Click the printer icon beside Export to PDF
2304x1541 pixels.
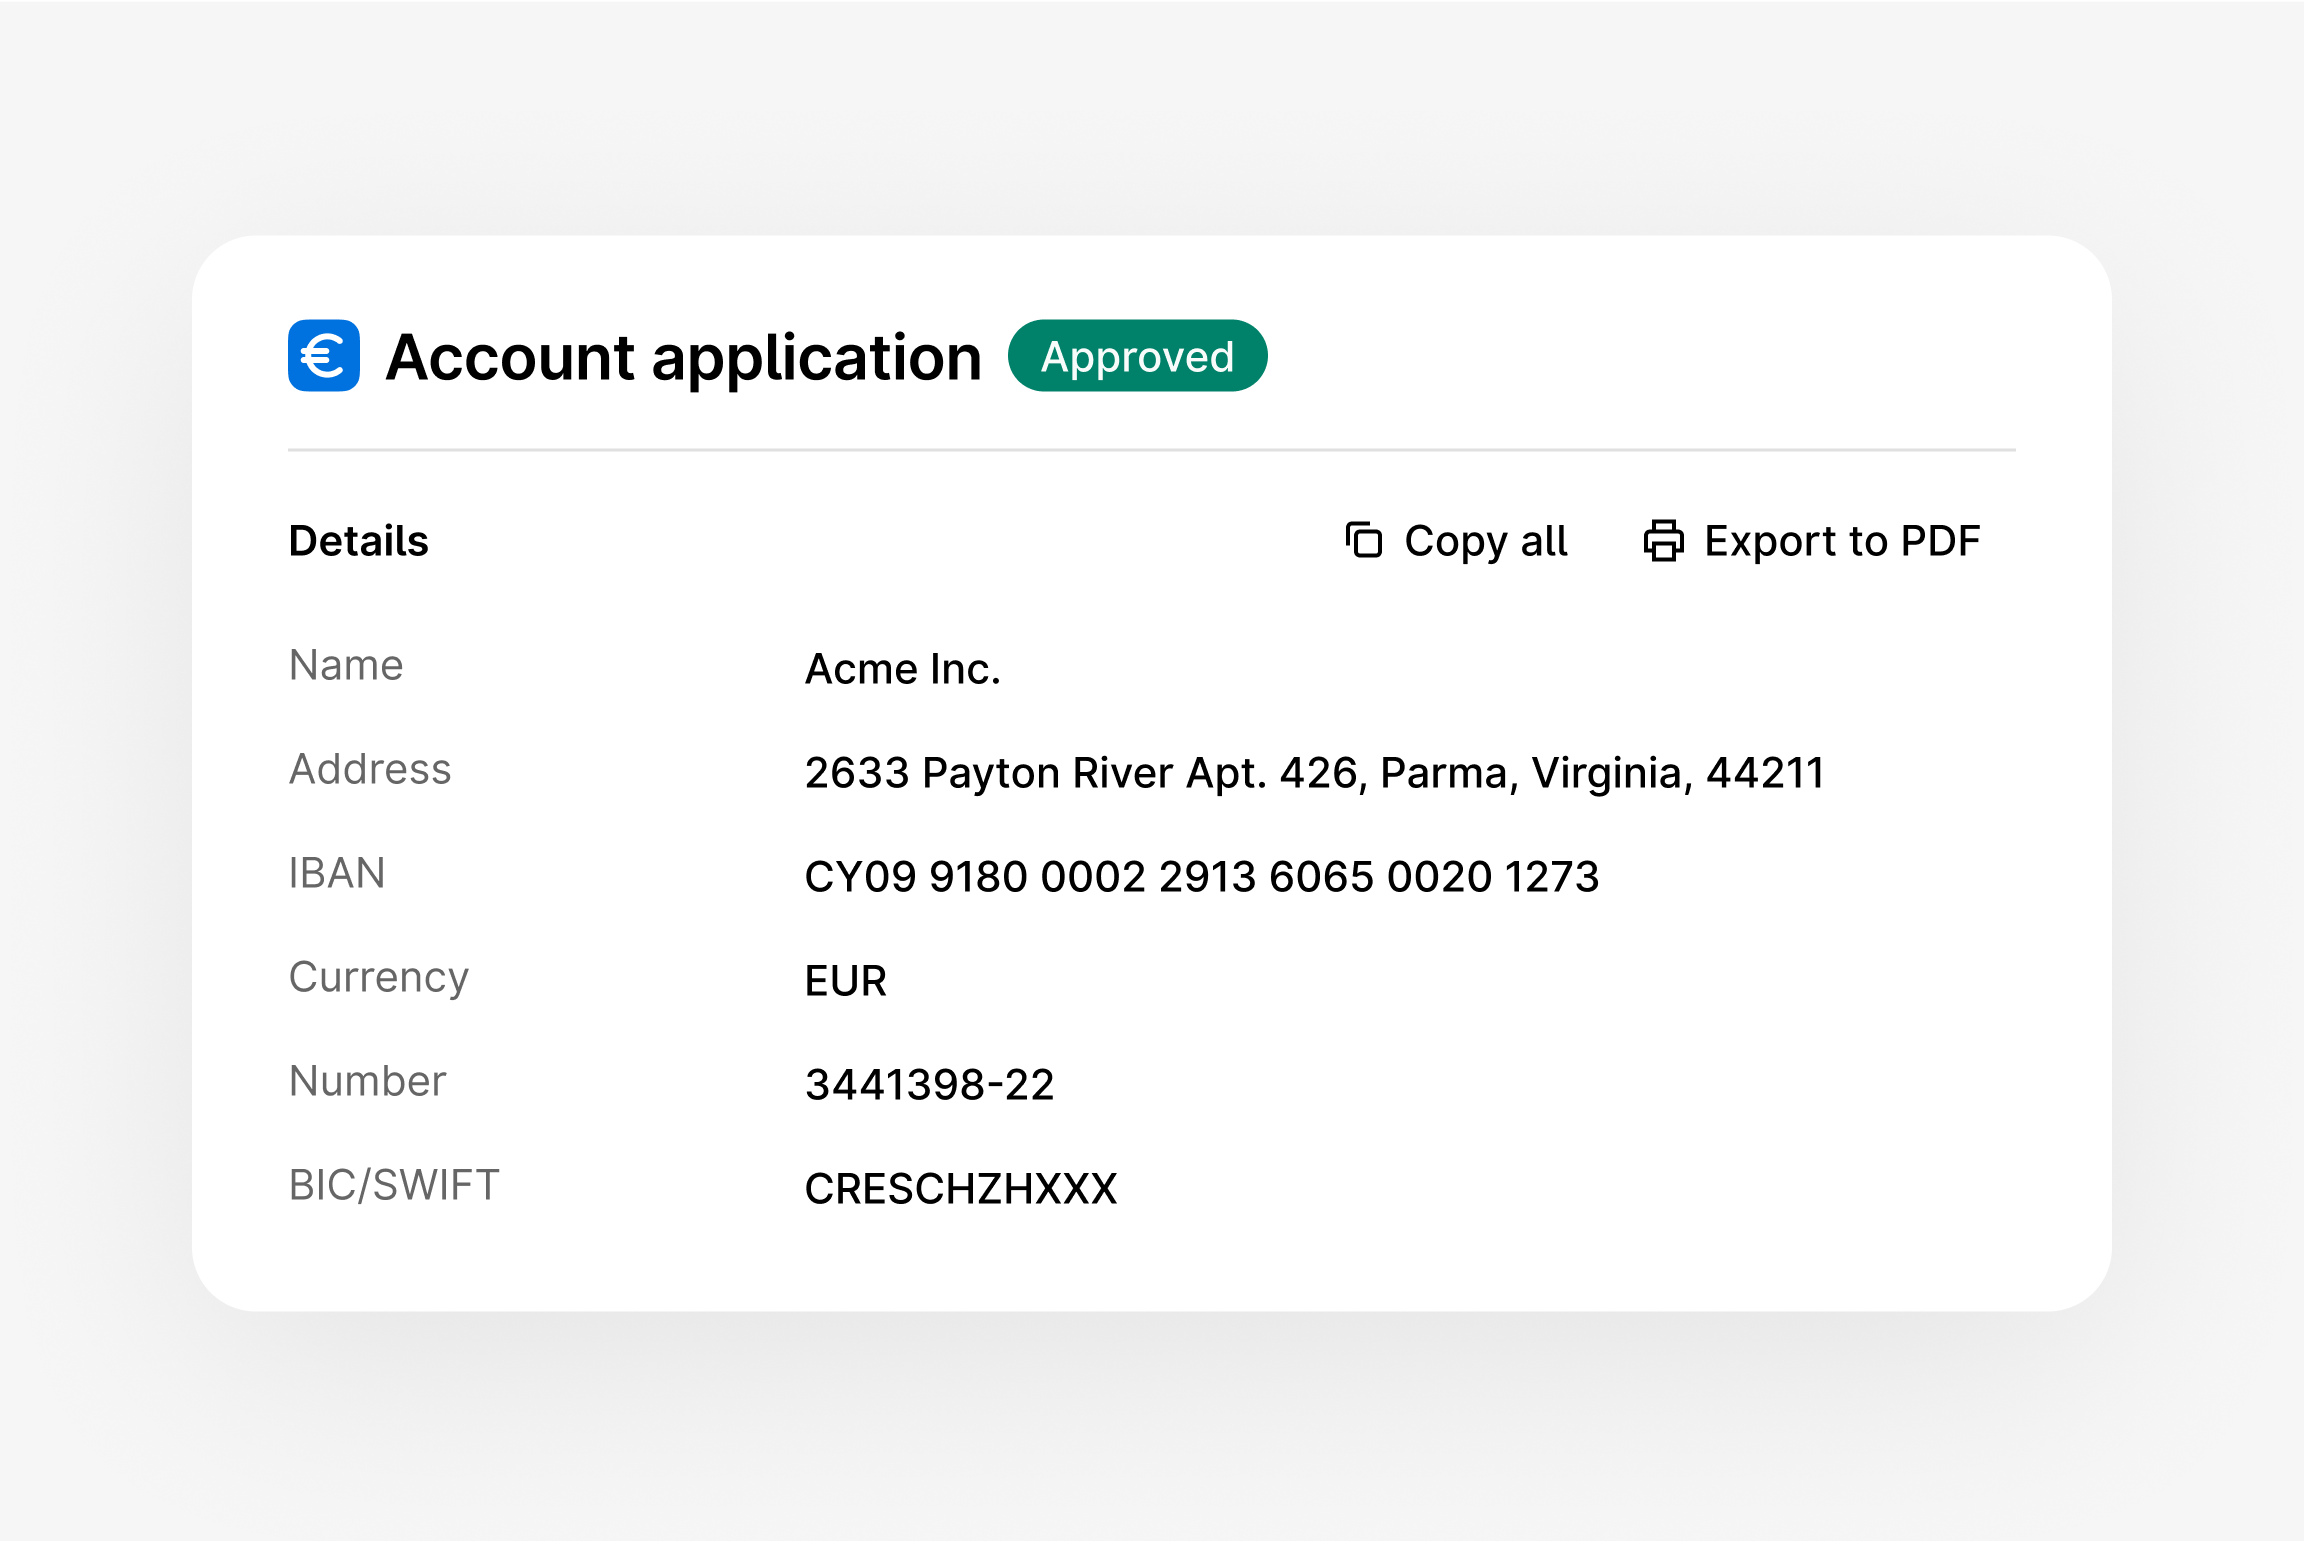tap(1664, 540)
